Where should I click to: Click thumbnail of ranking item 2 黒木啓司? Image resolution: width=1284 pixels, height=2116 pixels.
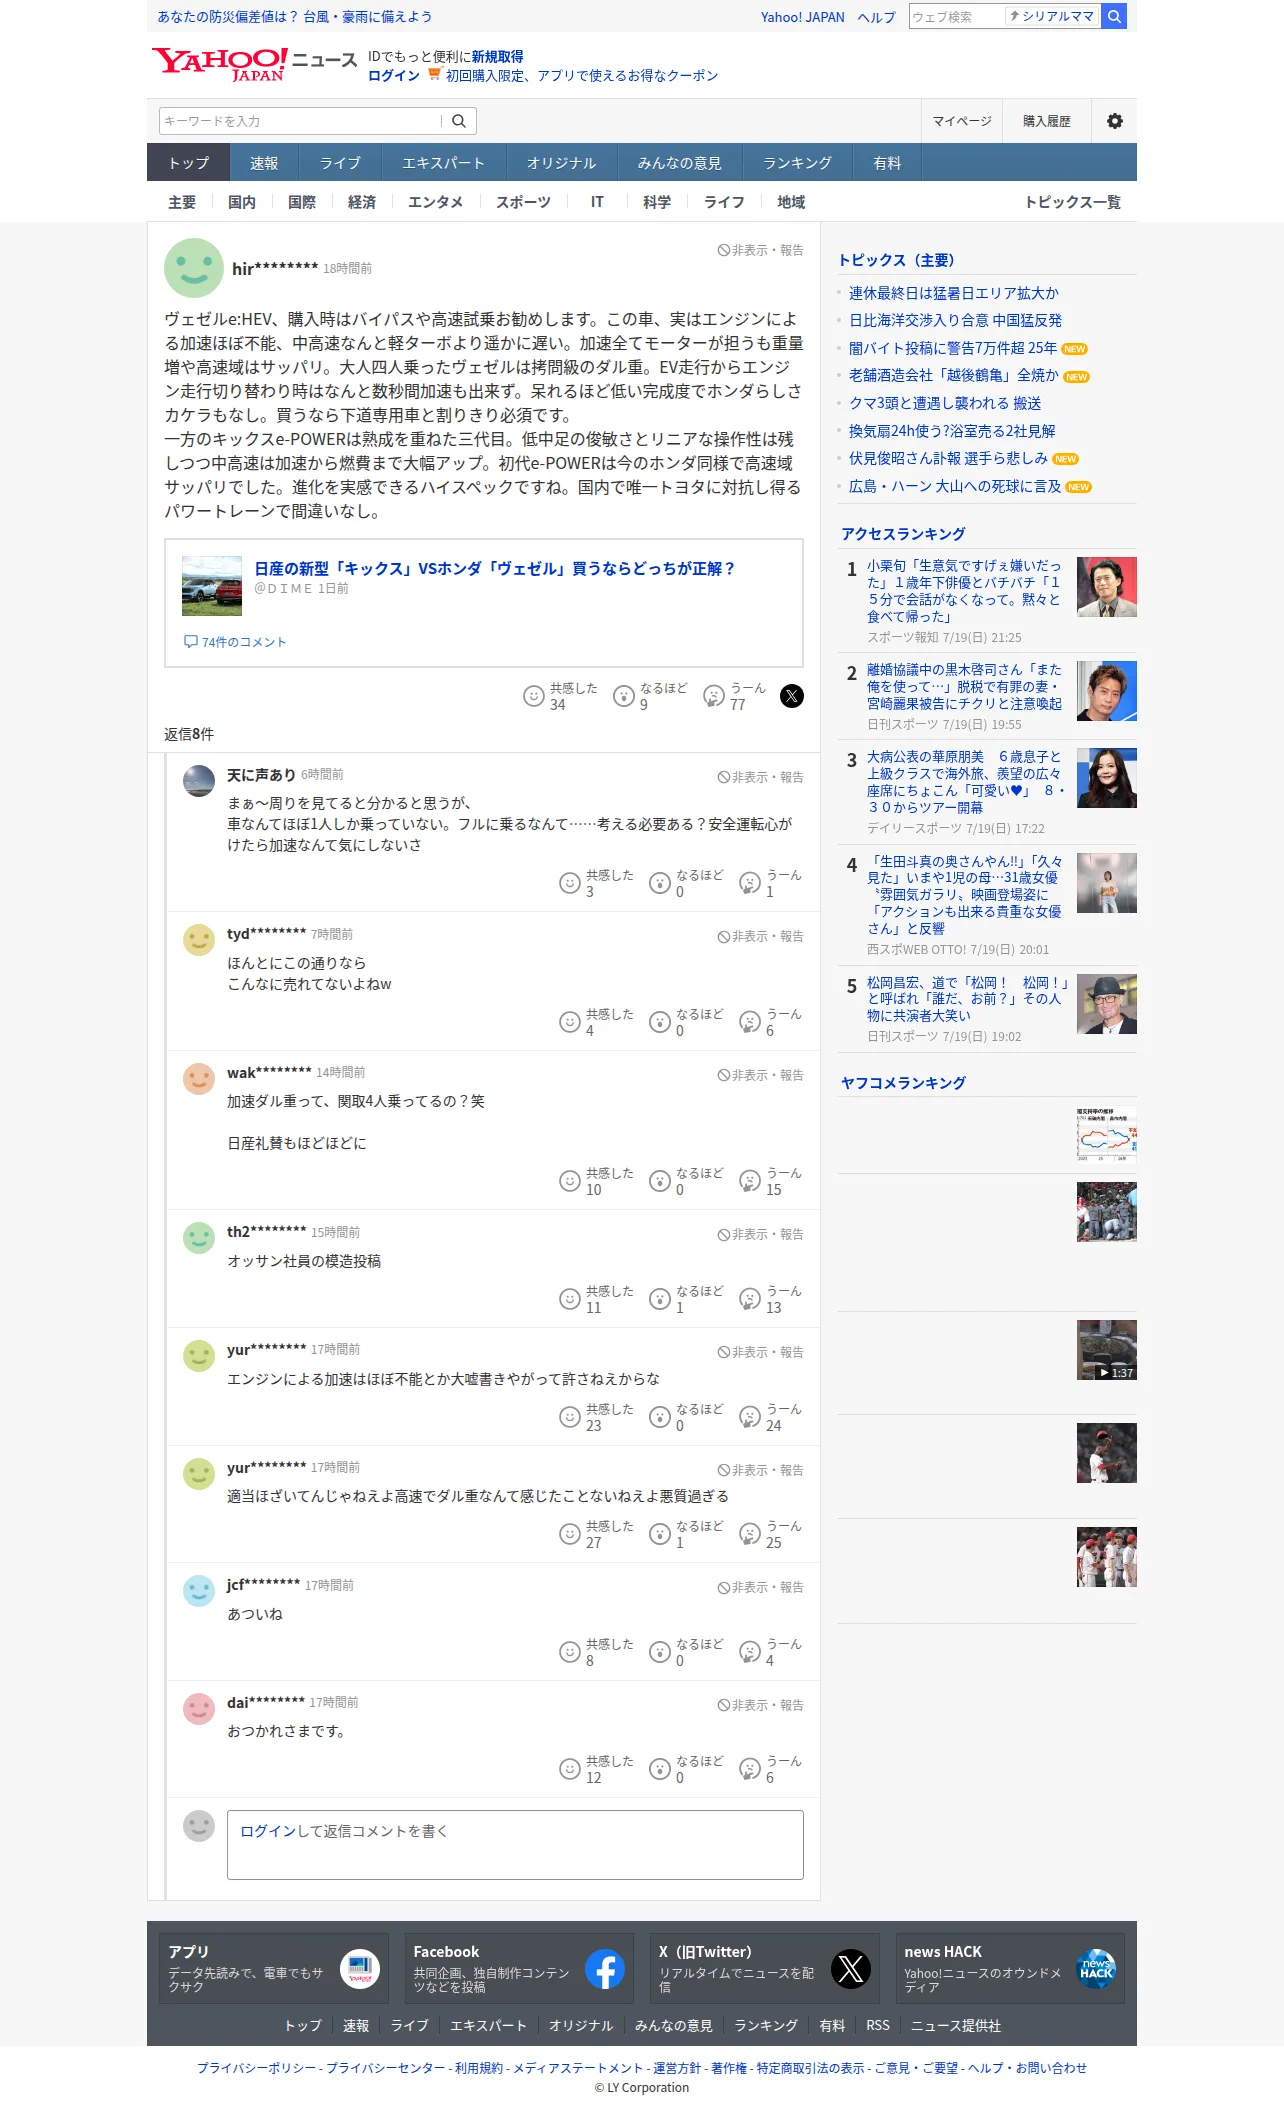pyautogui.click(x=1107, y=691)
